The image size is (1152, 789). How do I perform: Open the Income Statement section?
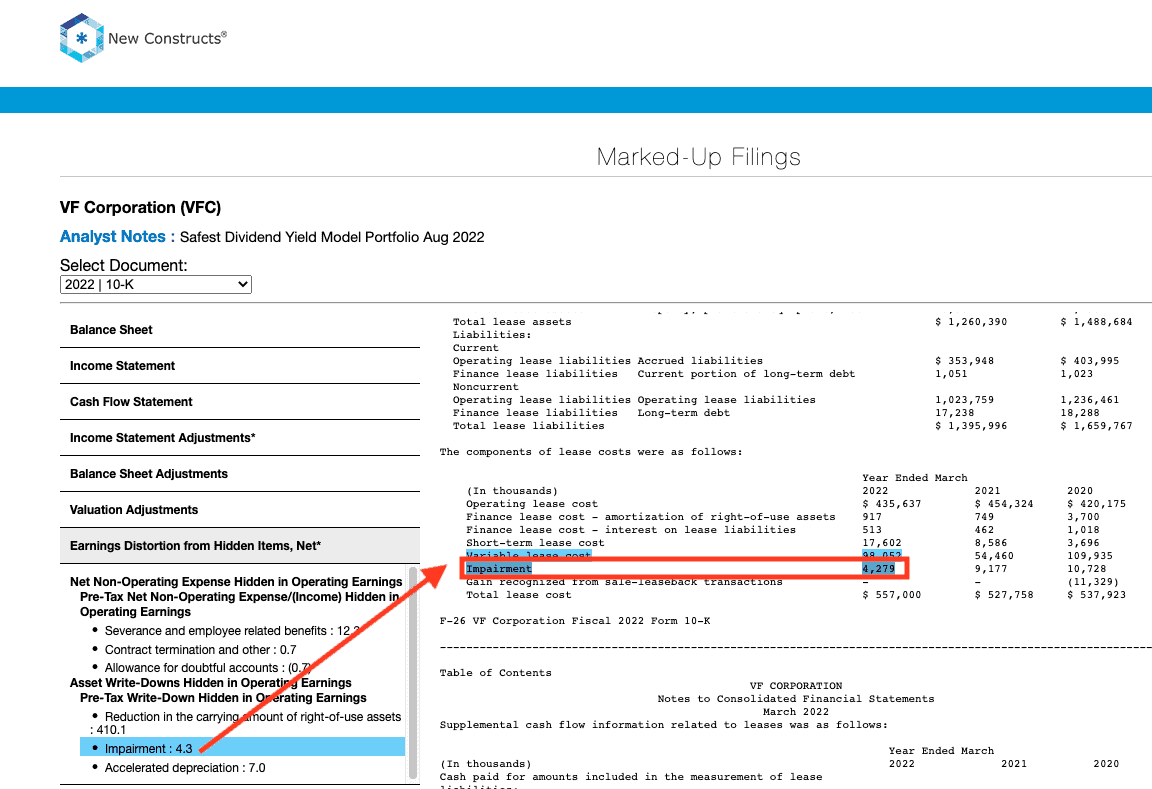pos(240,366)
